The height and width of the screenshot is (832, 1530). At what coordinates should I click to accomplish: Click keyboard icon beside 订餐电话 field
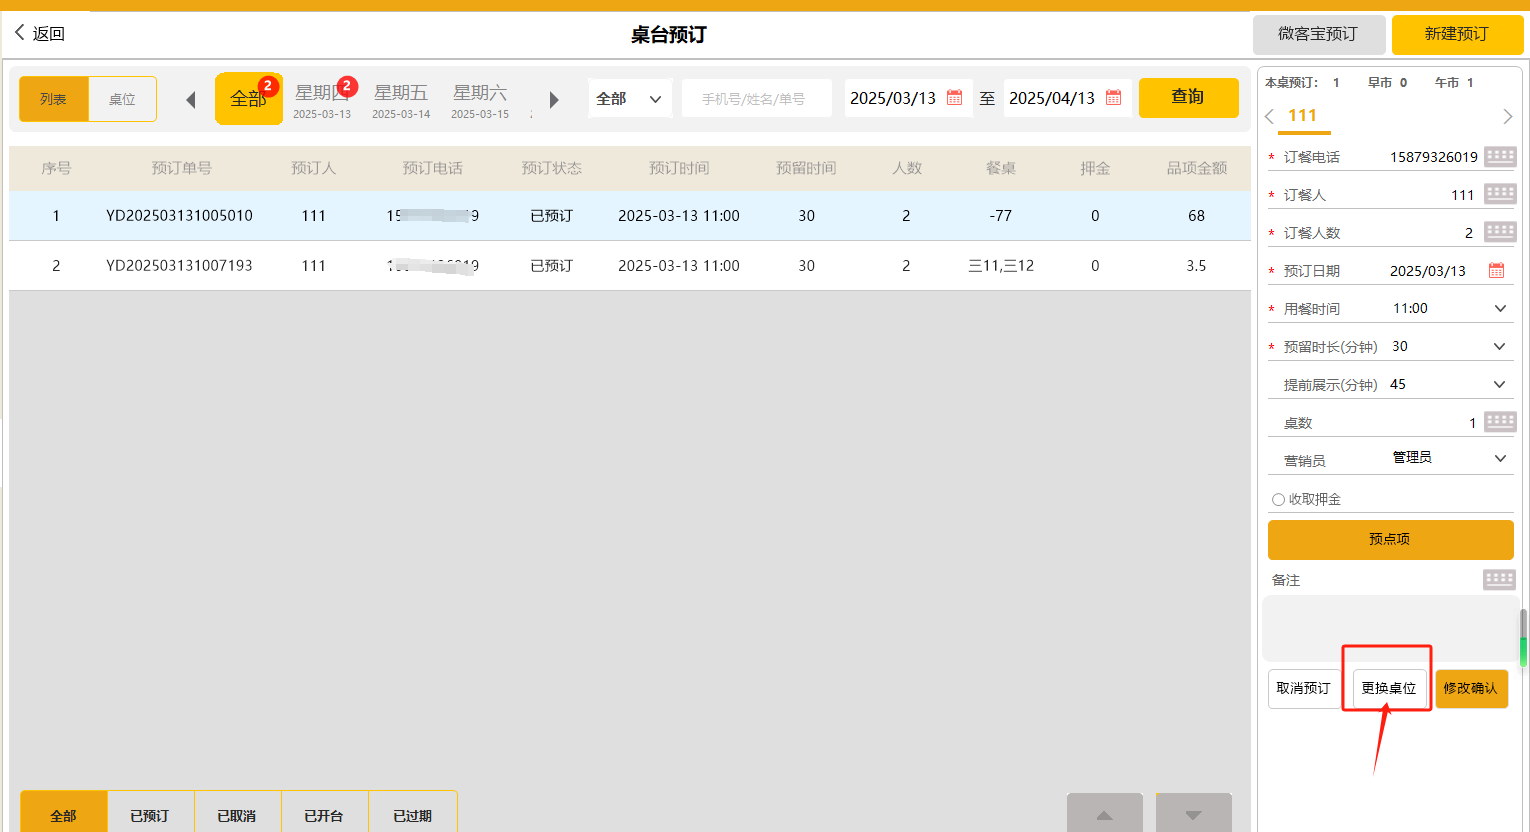(1500, 156)
